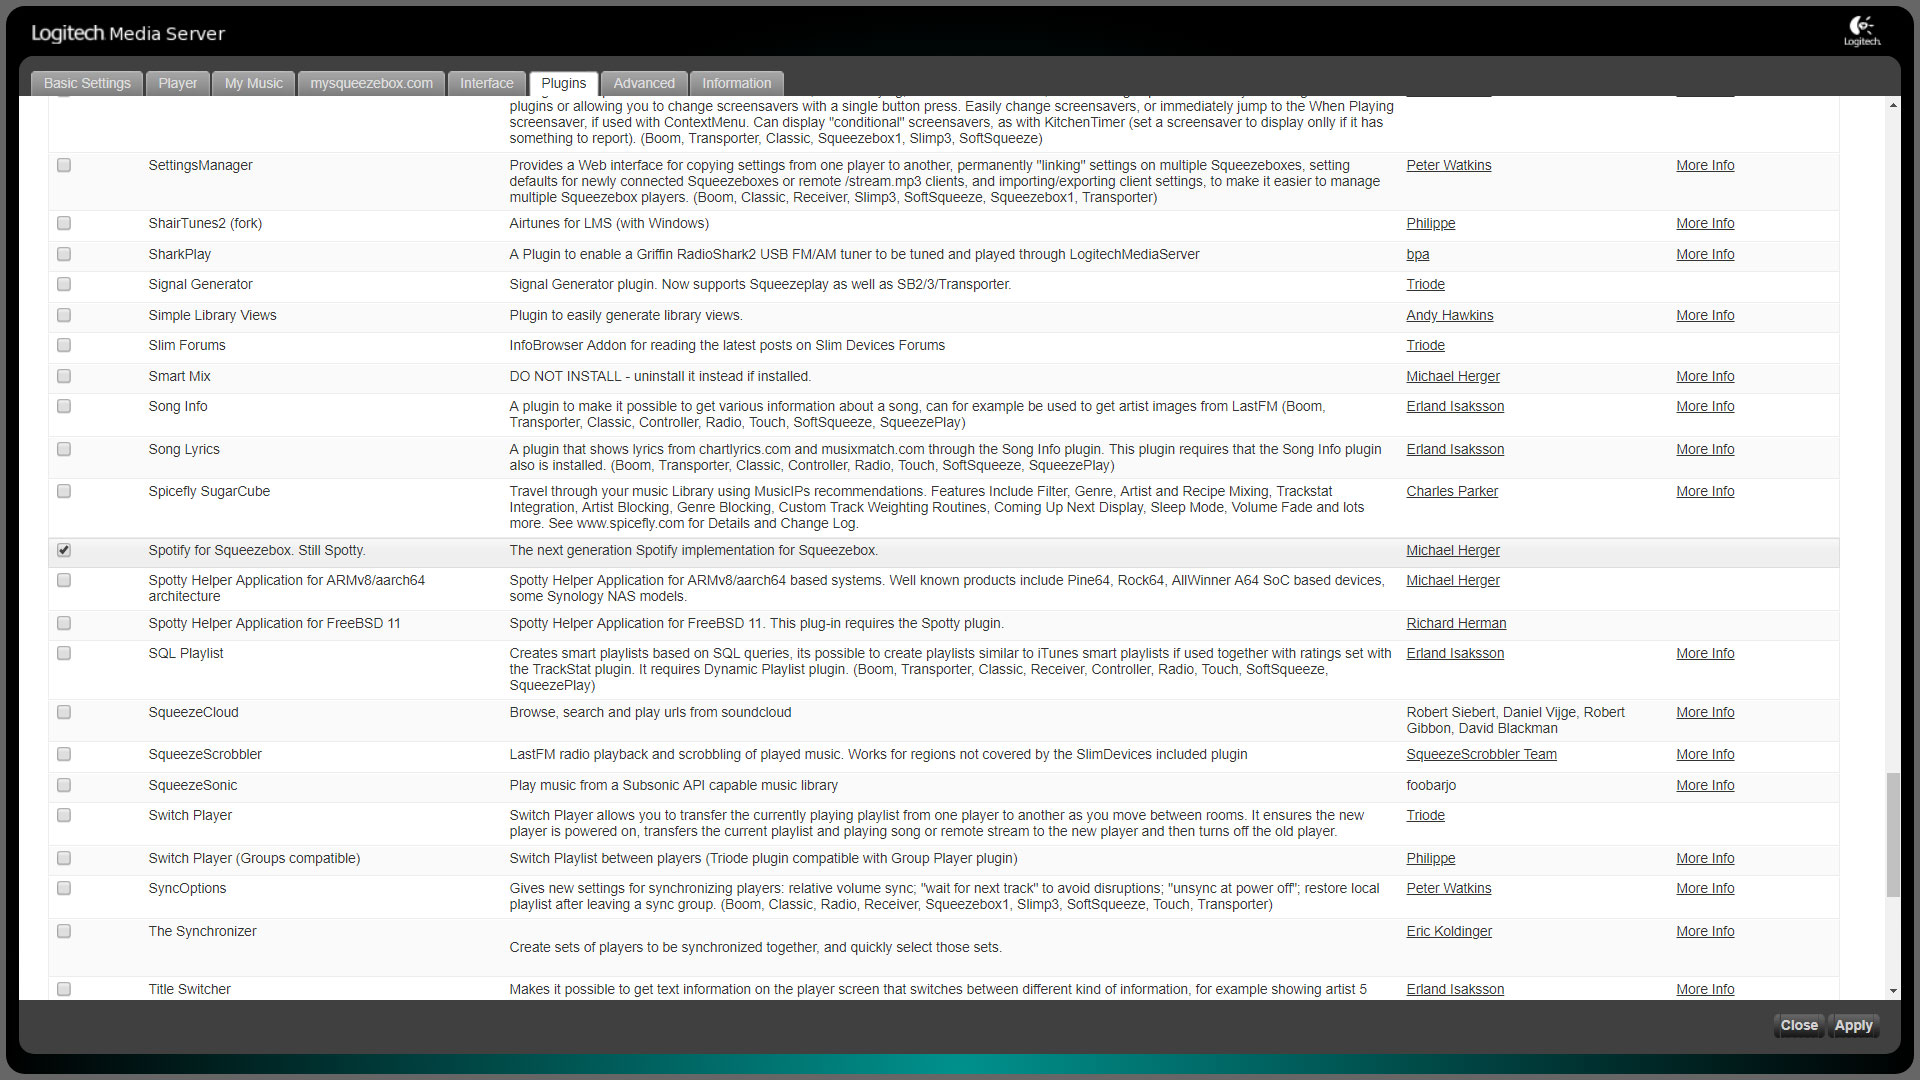
Task: Tick the SqueezeSonic plugin box
Action: (64, 785)
